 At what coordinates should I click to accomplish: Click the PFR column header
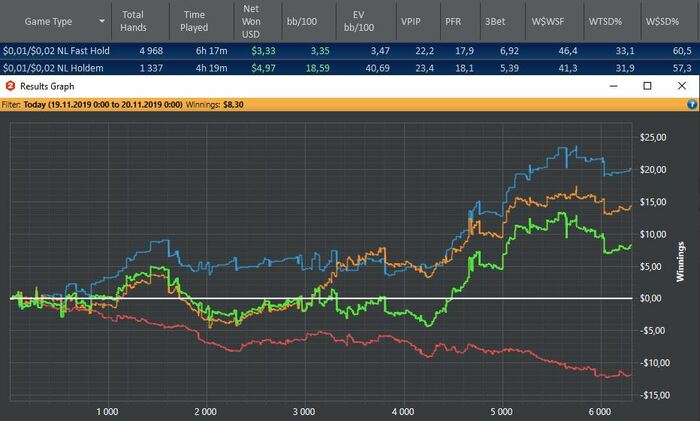click(x=453, y=21)
